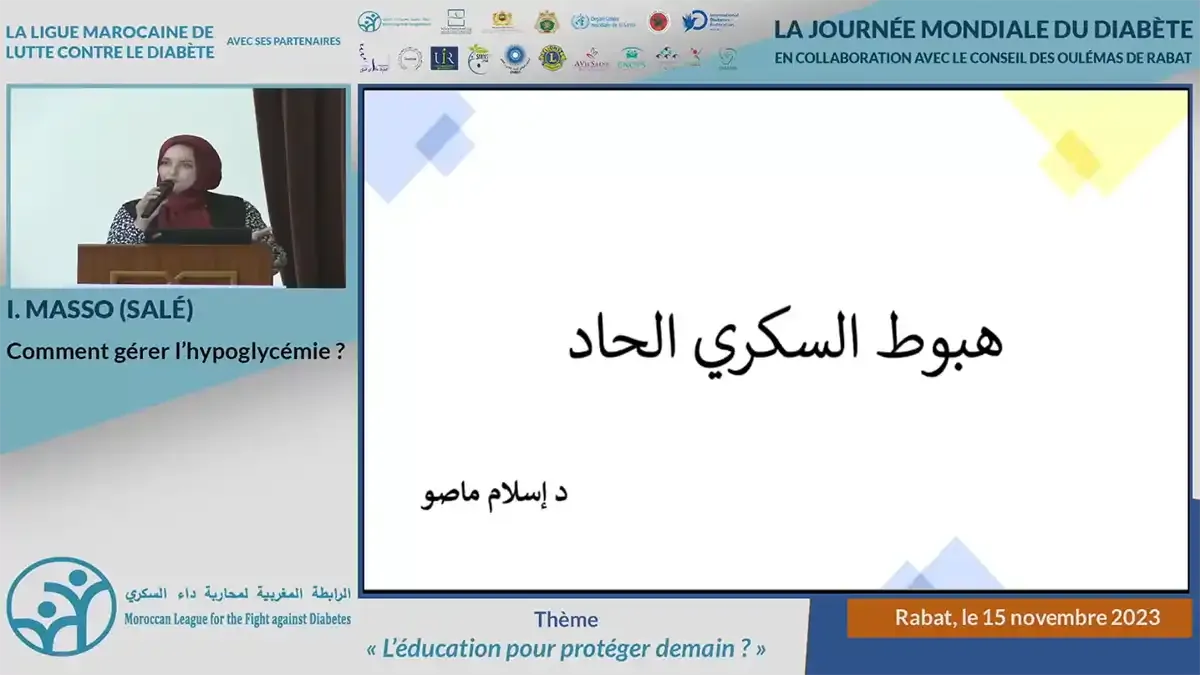Click 'Moroccan League for the Fight against Diabetes'
The image size is (1200, 675).
237,619
